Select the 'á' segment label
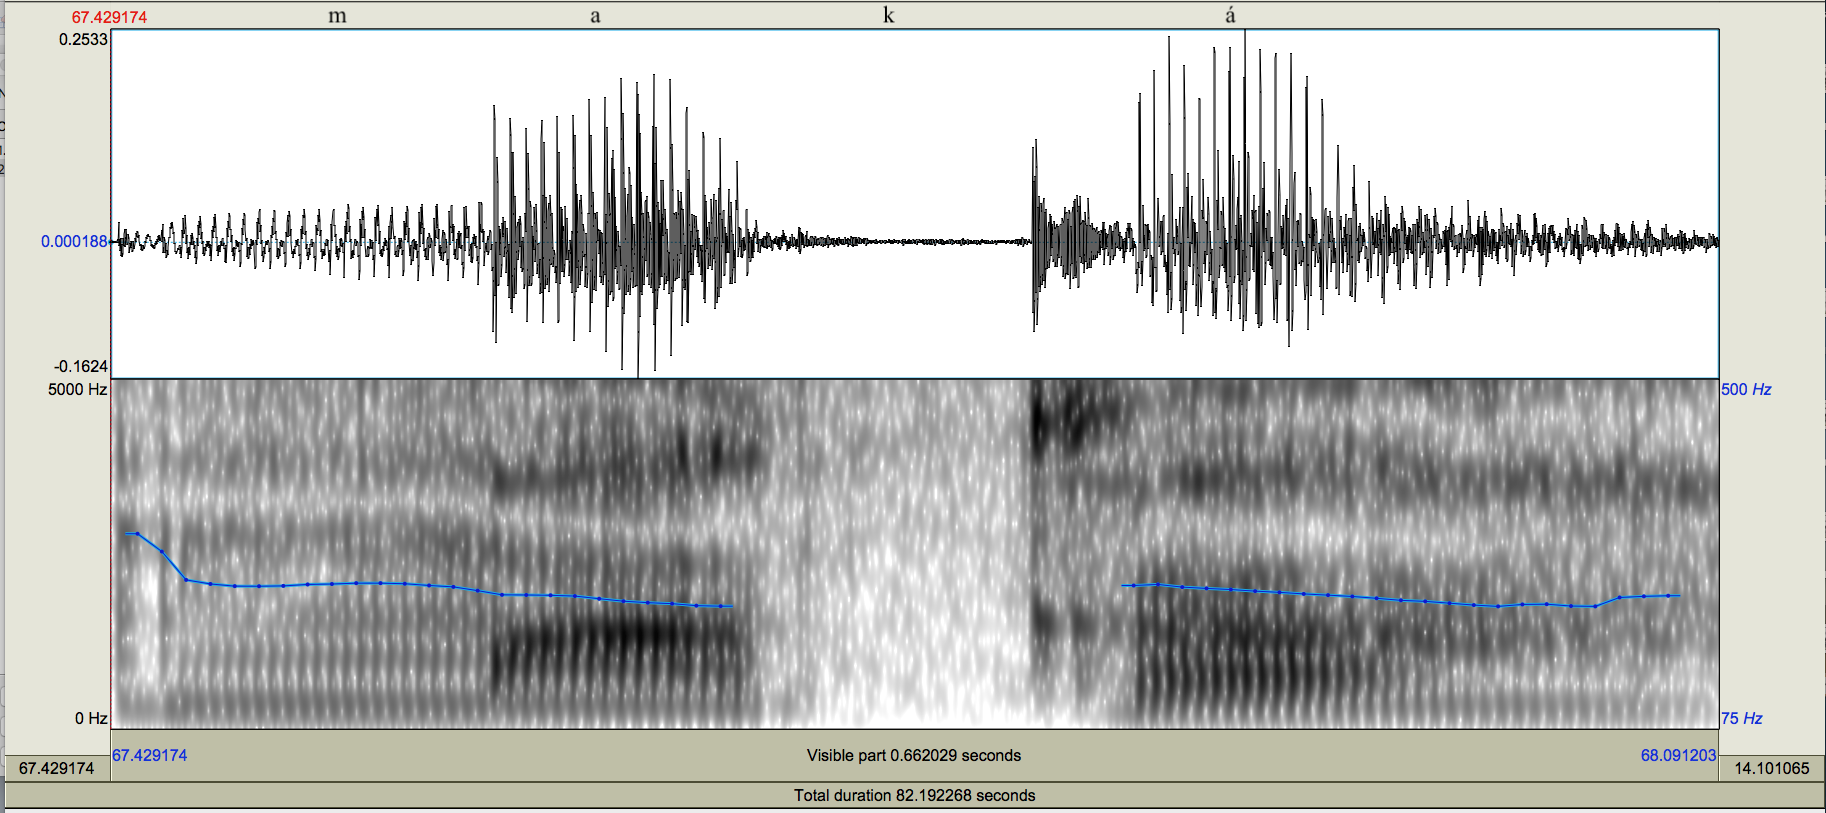Screen dimensions: 1826x813 point(1230,16)
